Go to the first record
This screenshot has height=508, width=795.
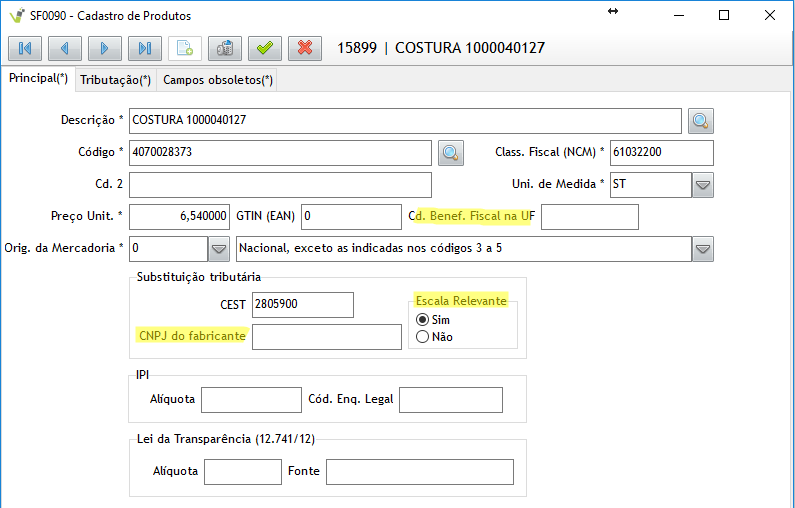click(25, 48)
